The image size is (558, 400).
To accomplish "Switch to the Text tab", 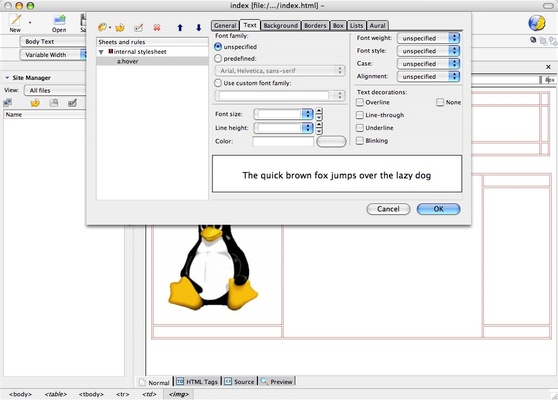I will 250,25.
